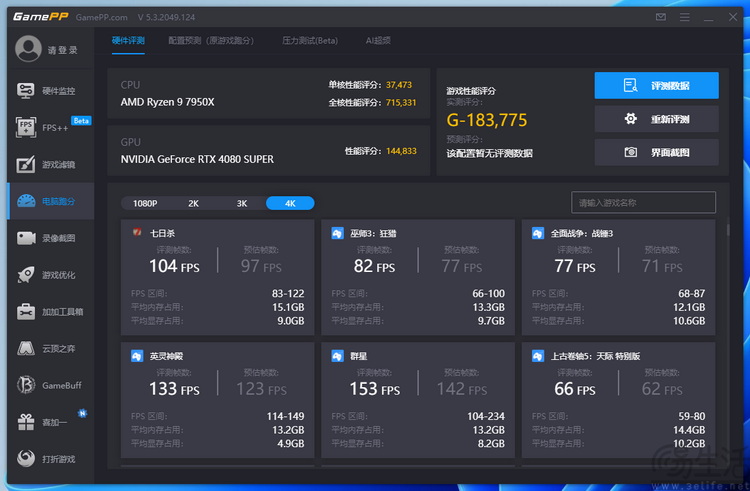Click the AMD Ryzen 9 7950X text
The width and height of the screenshot is (750, 491).
click(167, 102)
